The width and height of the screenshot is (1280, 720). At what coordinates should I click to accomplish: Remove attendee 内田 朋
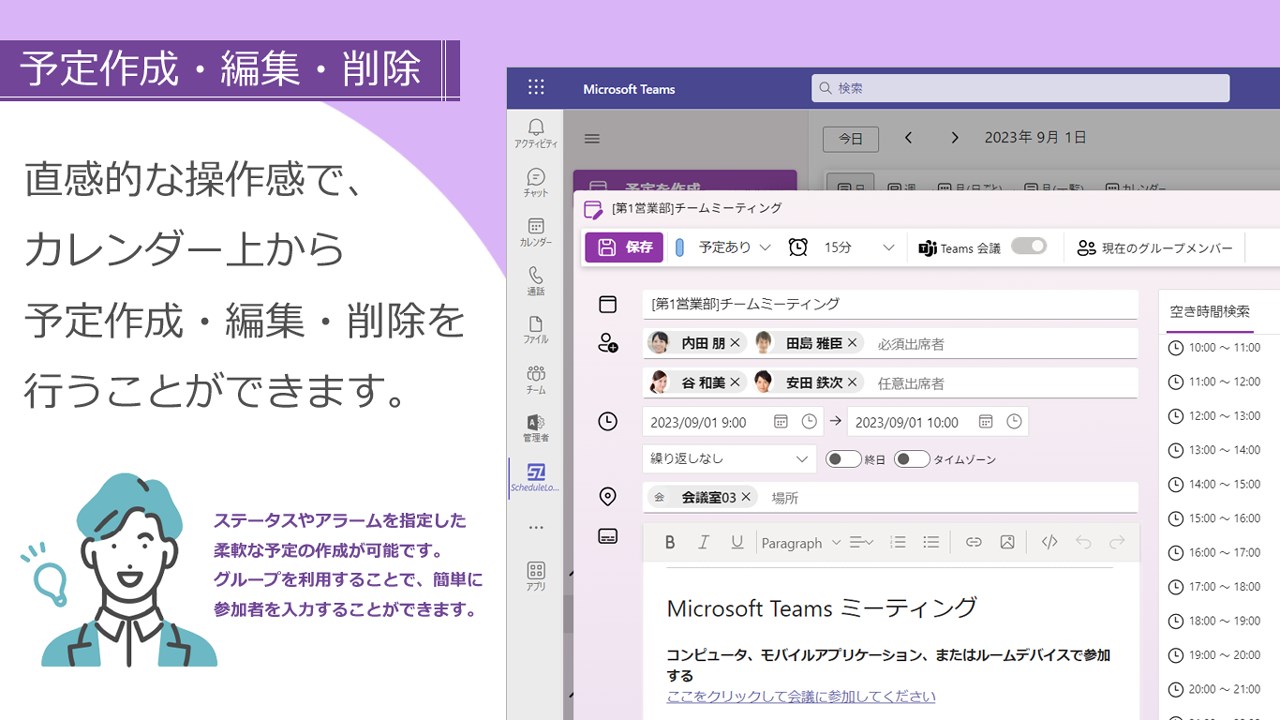735,343
